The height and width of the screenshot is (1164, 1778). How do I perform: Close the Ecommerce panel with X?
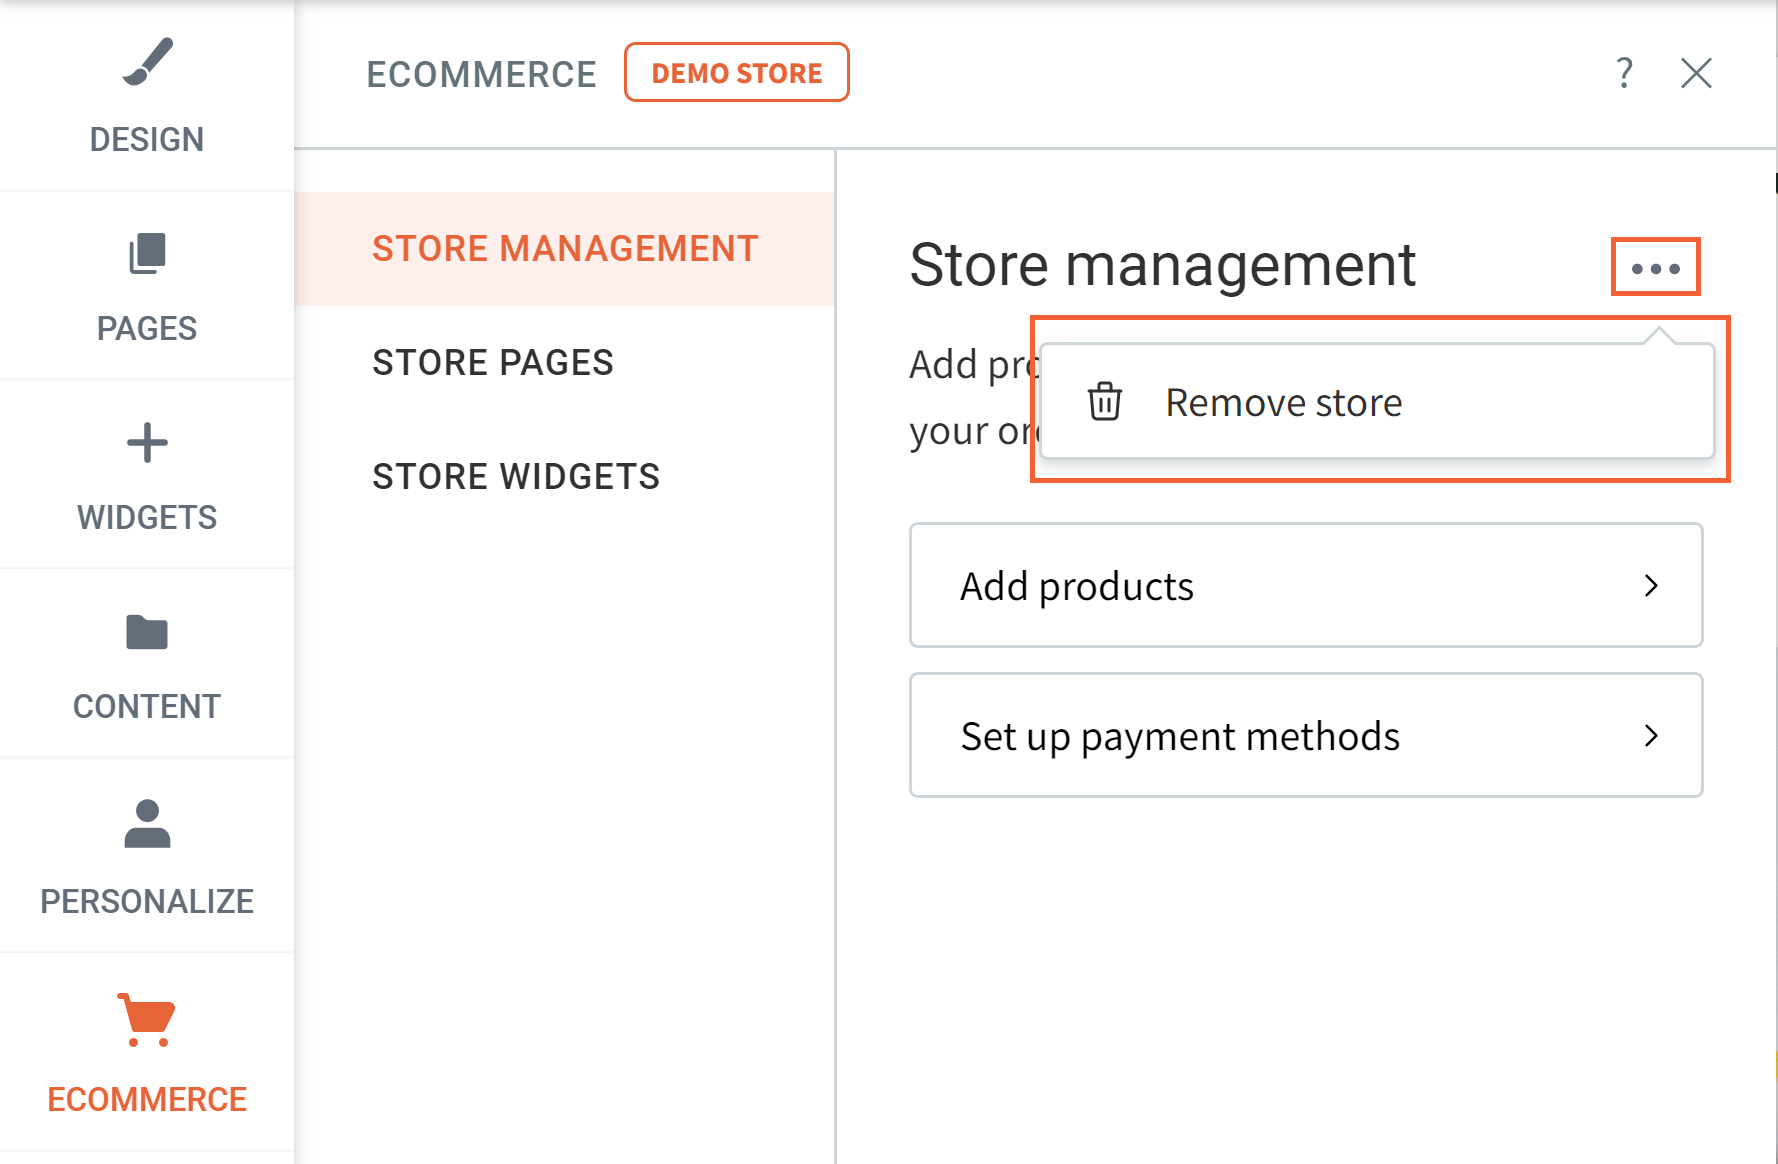click(x=1696, y=73)
